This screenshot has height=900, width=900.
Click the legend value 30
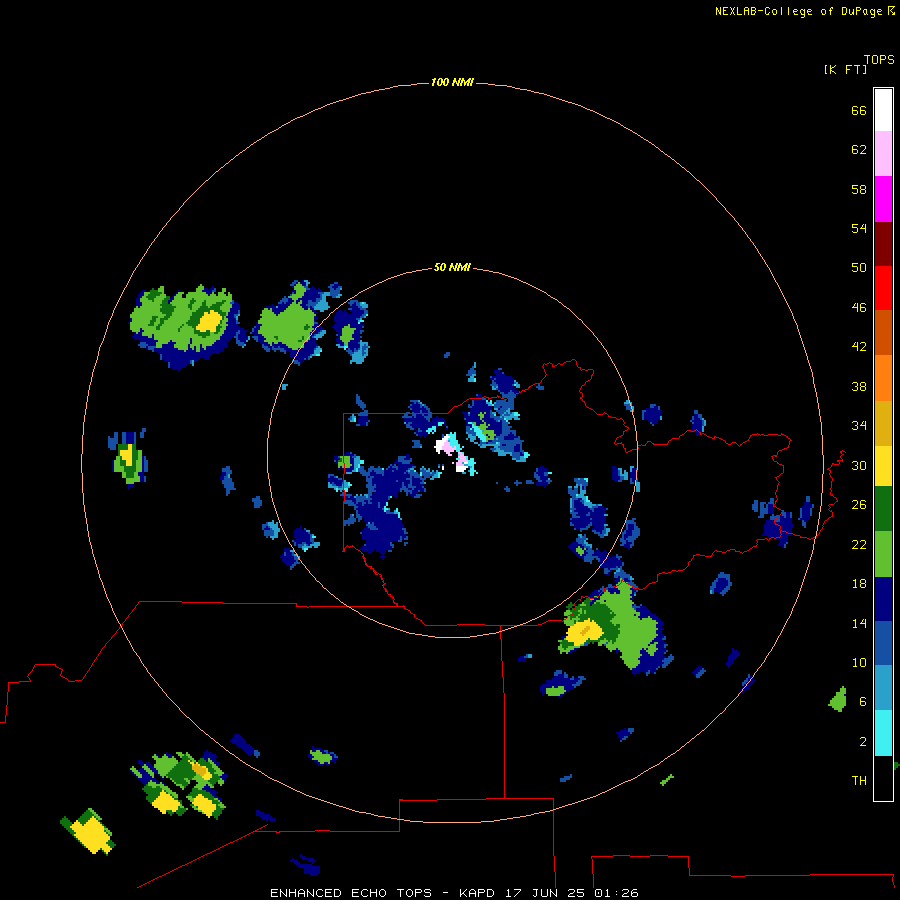pyautogui.click(x=859, y=465)
